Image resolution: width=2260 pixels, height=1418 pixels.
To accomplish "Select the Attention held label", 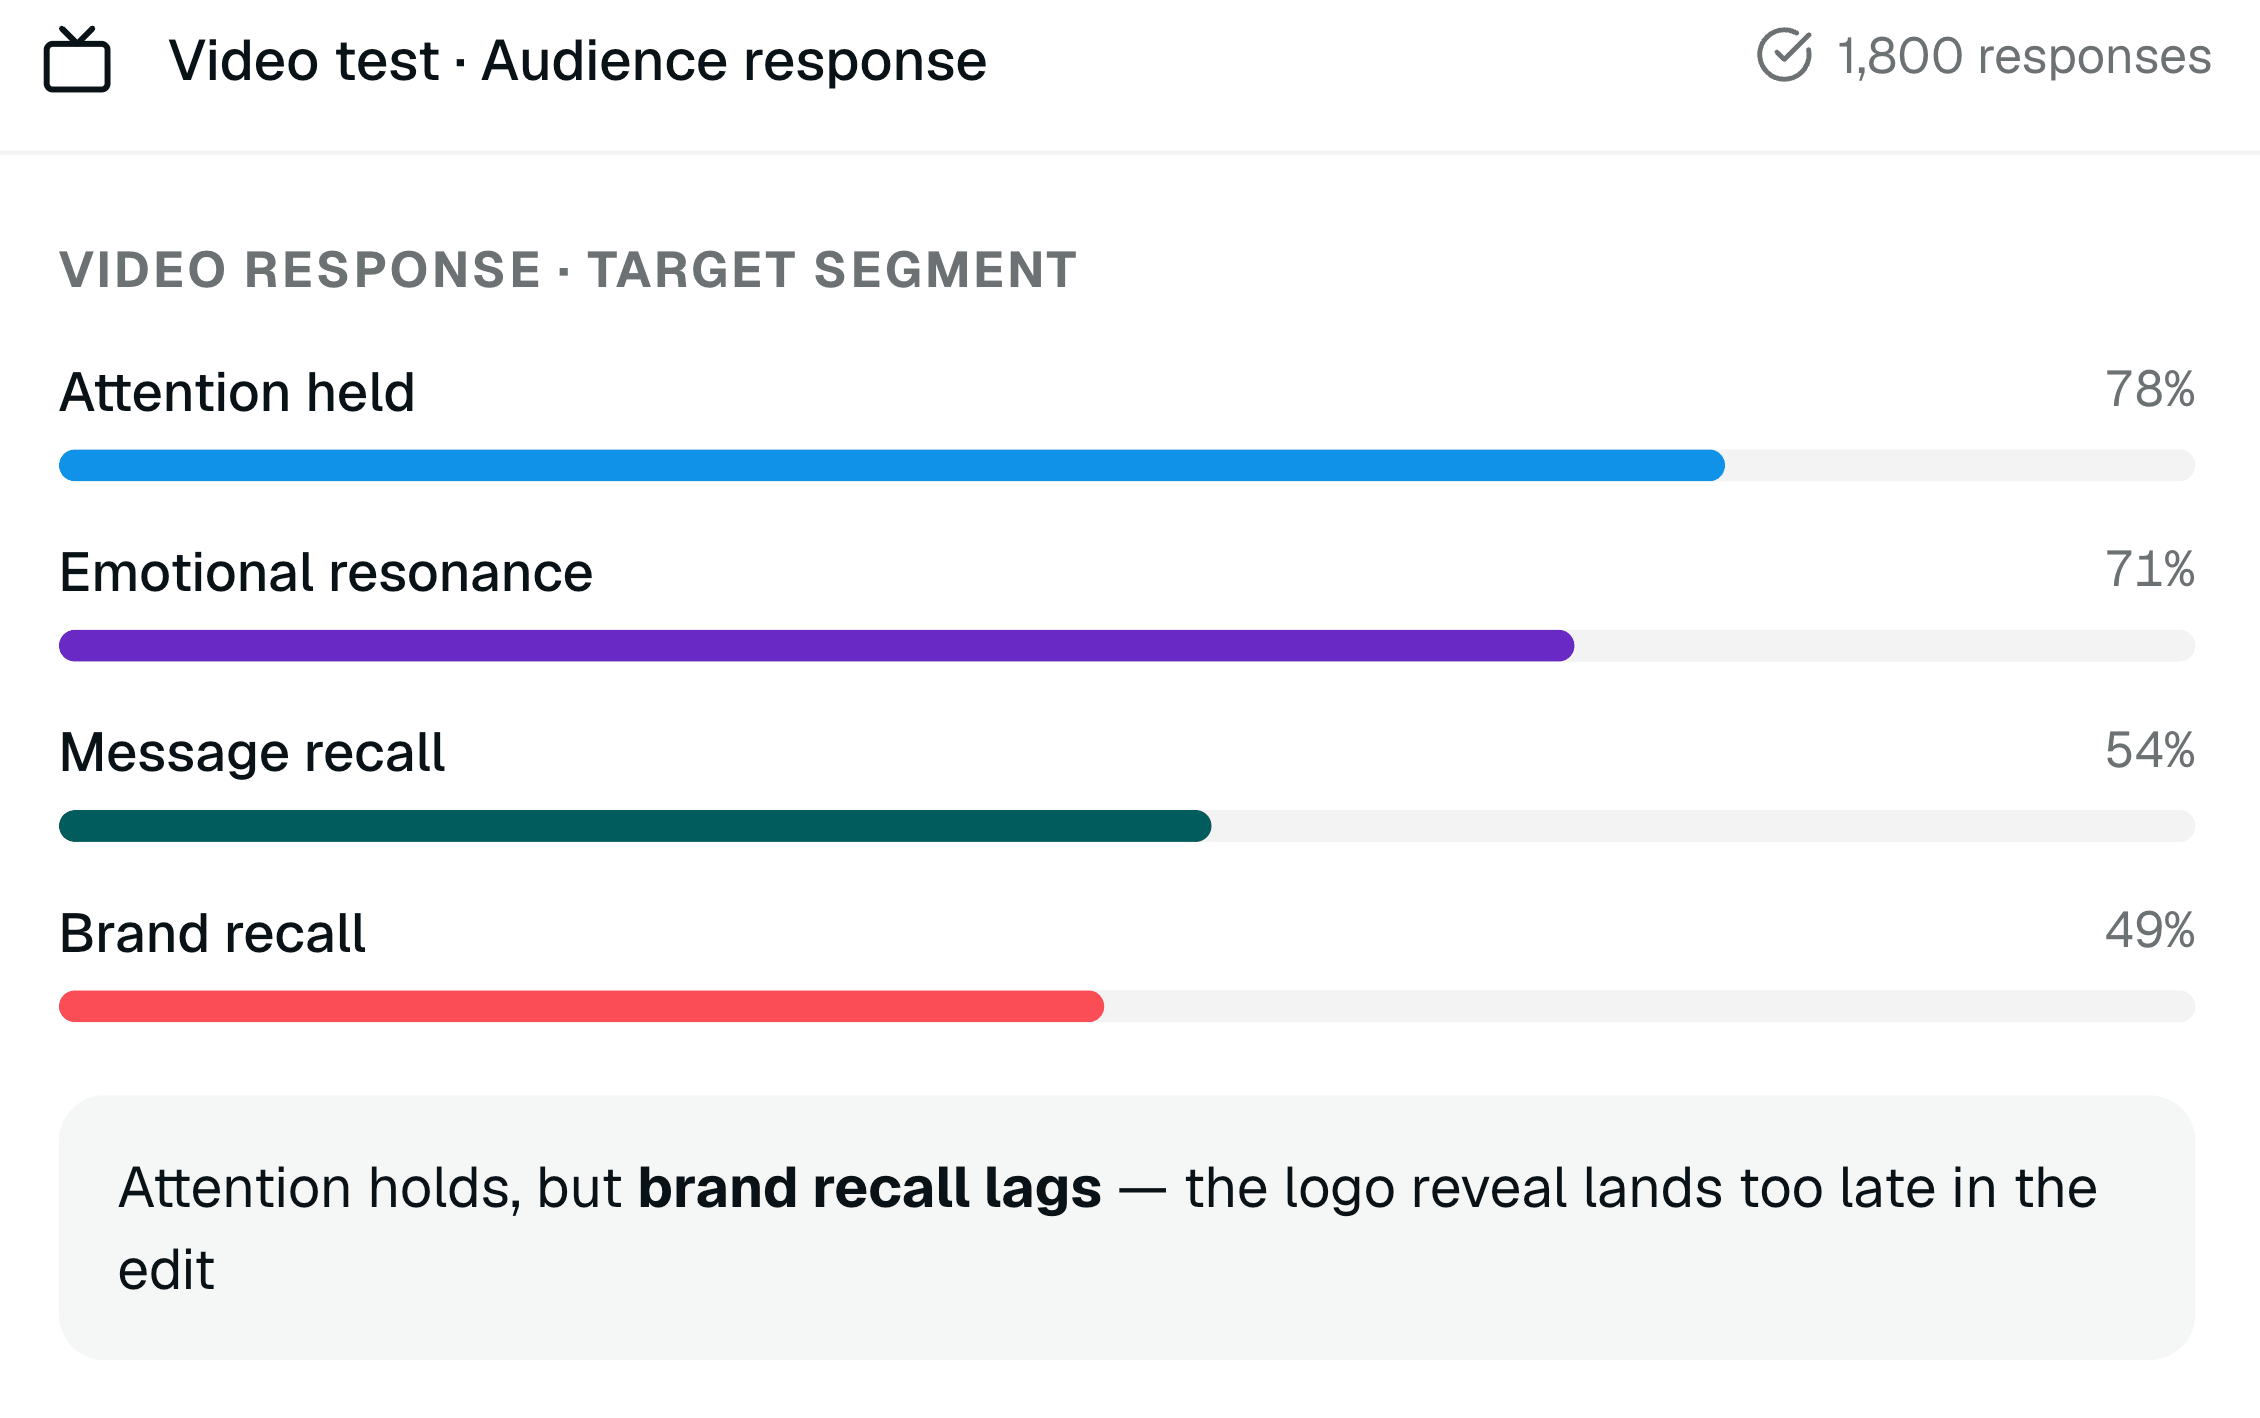I will pyautogui.click(x=237, y=392).
